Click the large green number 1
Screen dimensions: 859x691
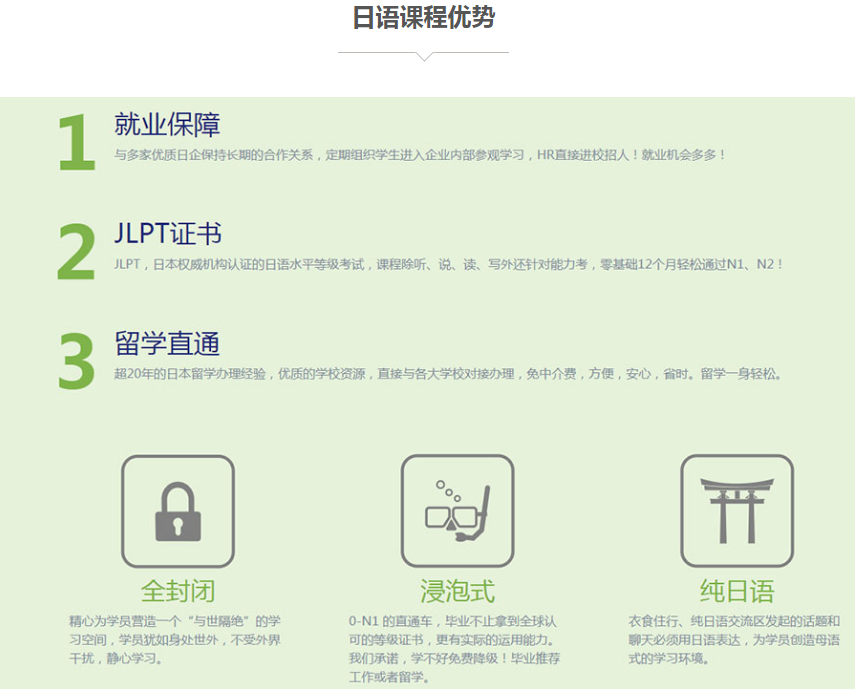pyautogui.click(x=76, y=143)
